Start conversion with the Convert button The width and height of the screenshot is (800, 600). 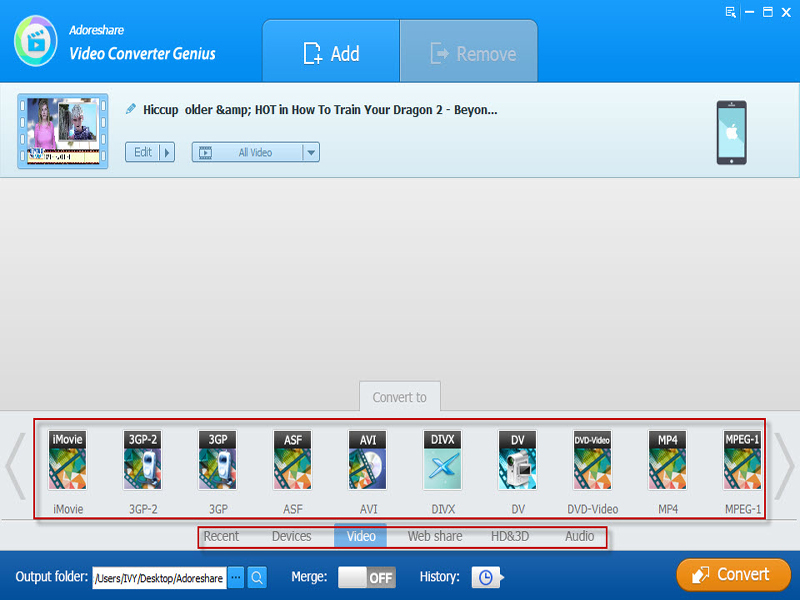734,575
